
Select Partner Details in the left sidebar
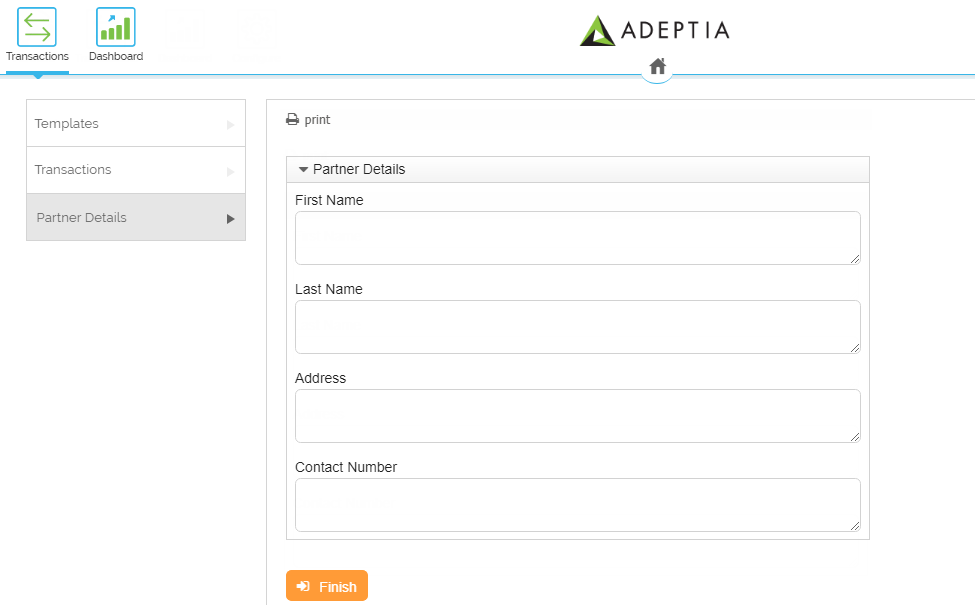(x=82, y=218)
